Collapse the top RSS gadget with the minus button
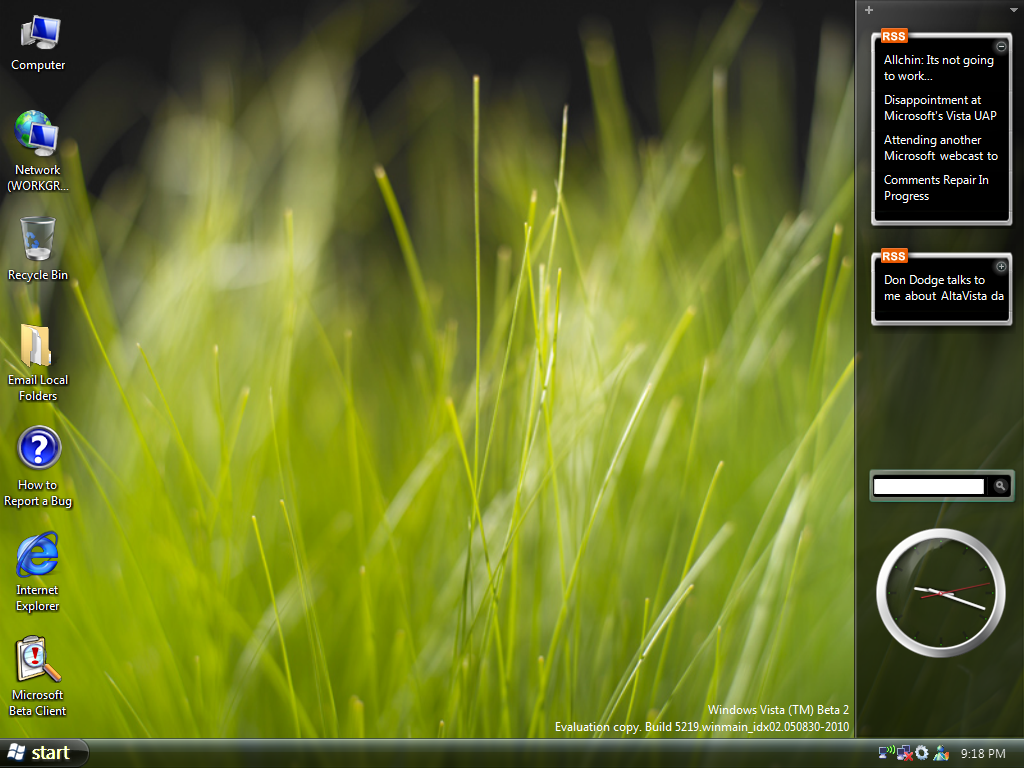The image size is (1024, 768). coord(1000,46)
